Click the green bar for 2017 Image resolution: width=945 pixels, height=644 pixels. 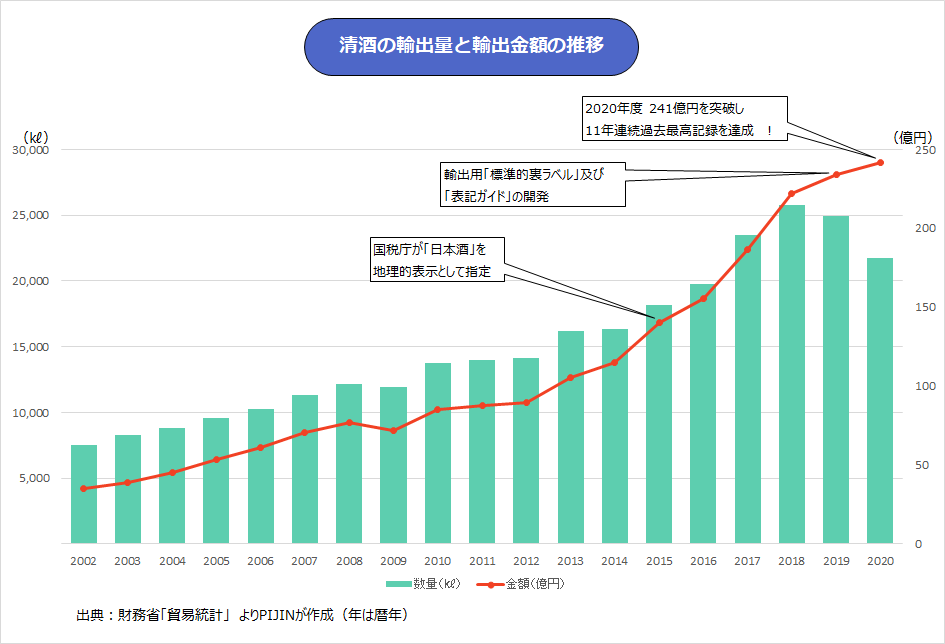pos(747,389)
